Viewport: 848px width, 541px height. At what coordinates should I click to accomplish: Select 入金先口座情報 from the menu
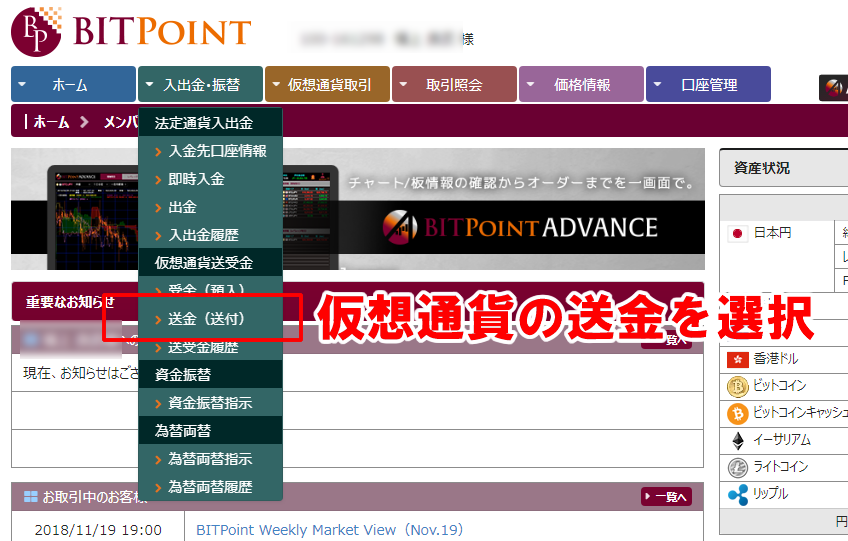coord(210,151)
